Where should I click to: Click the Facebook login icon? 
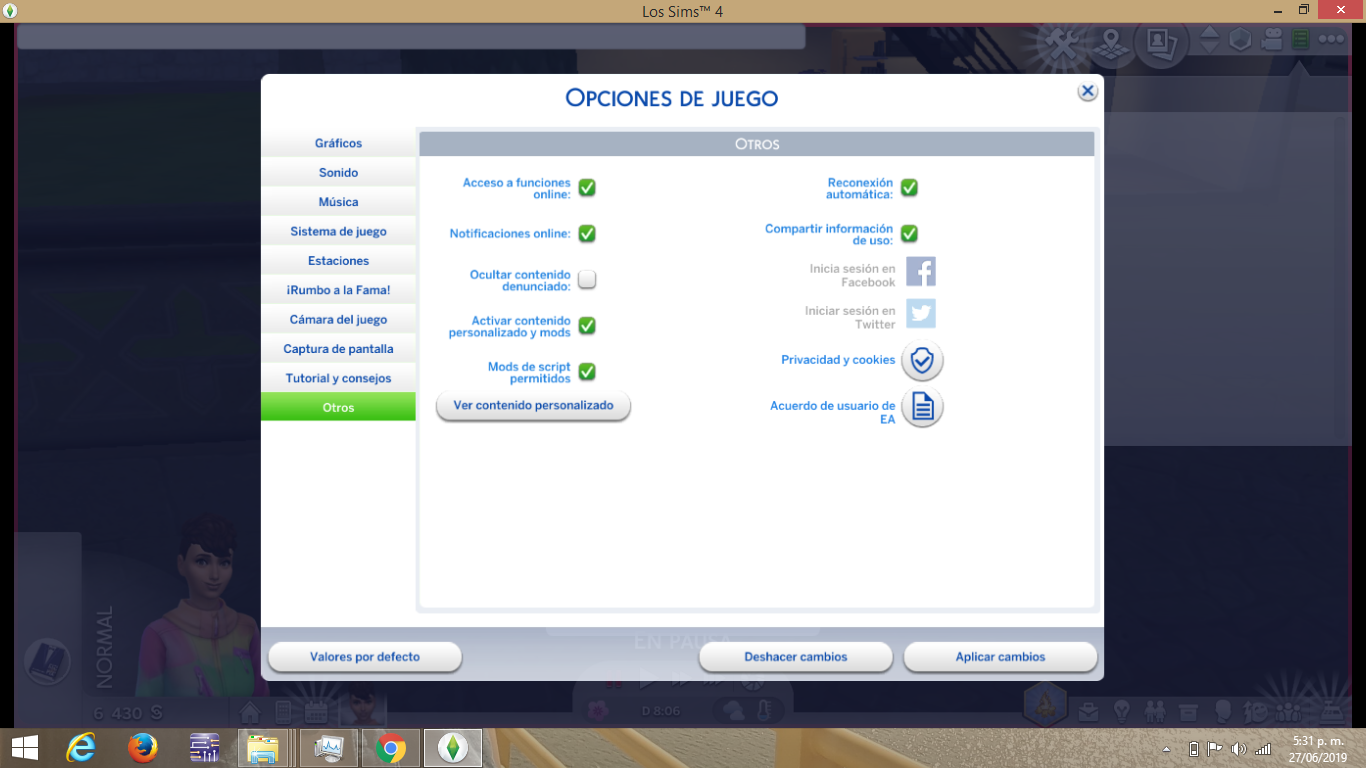(x=921, y=272)
